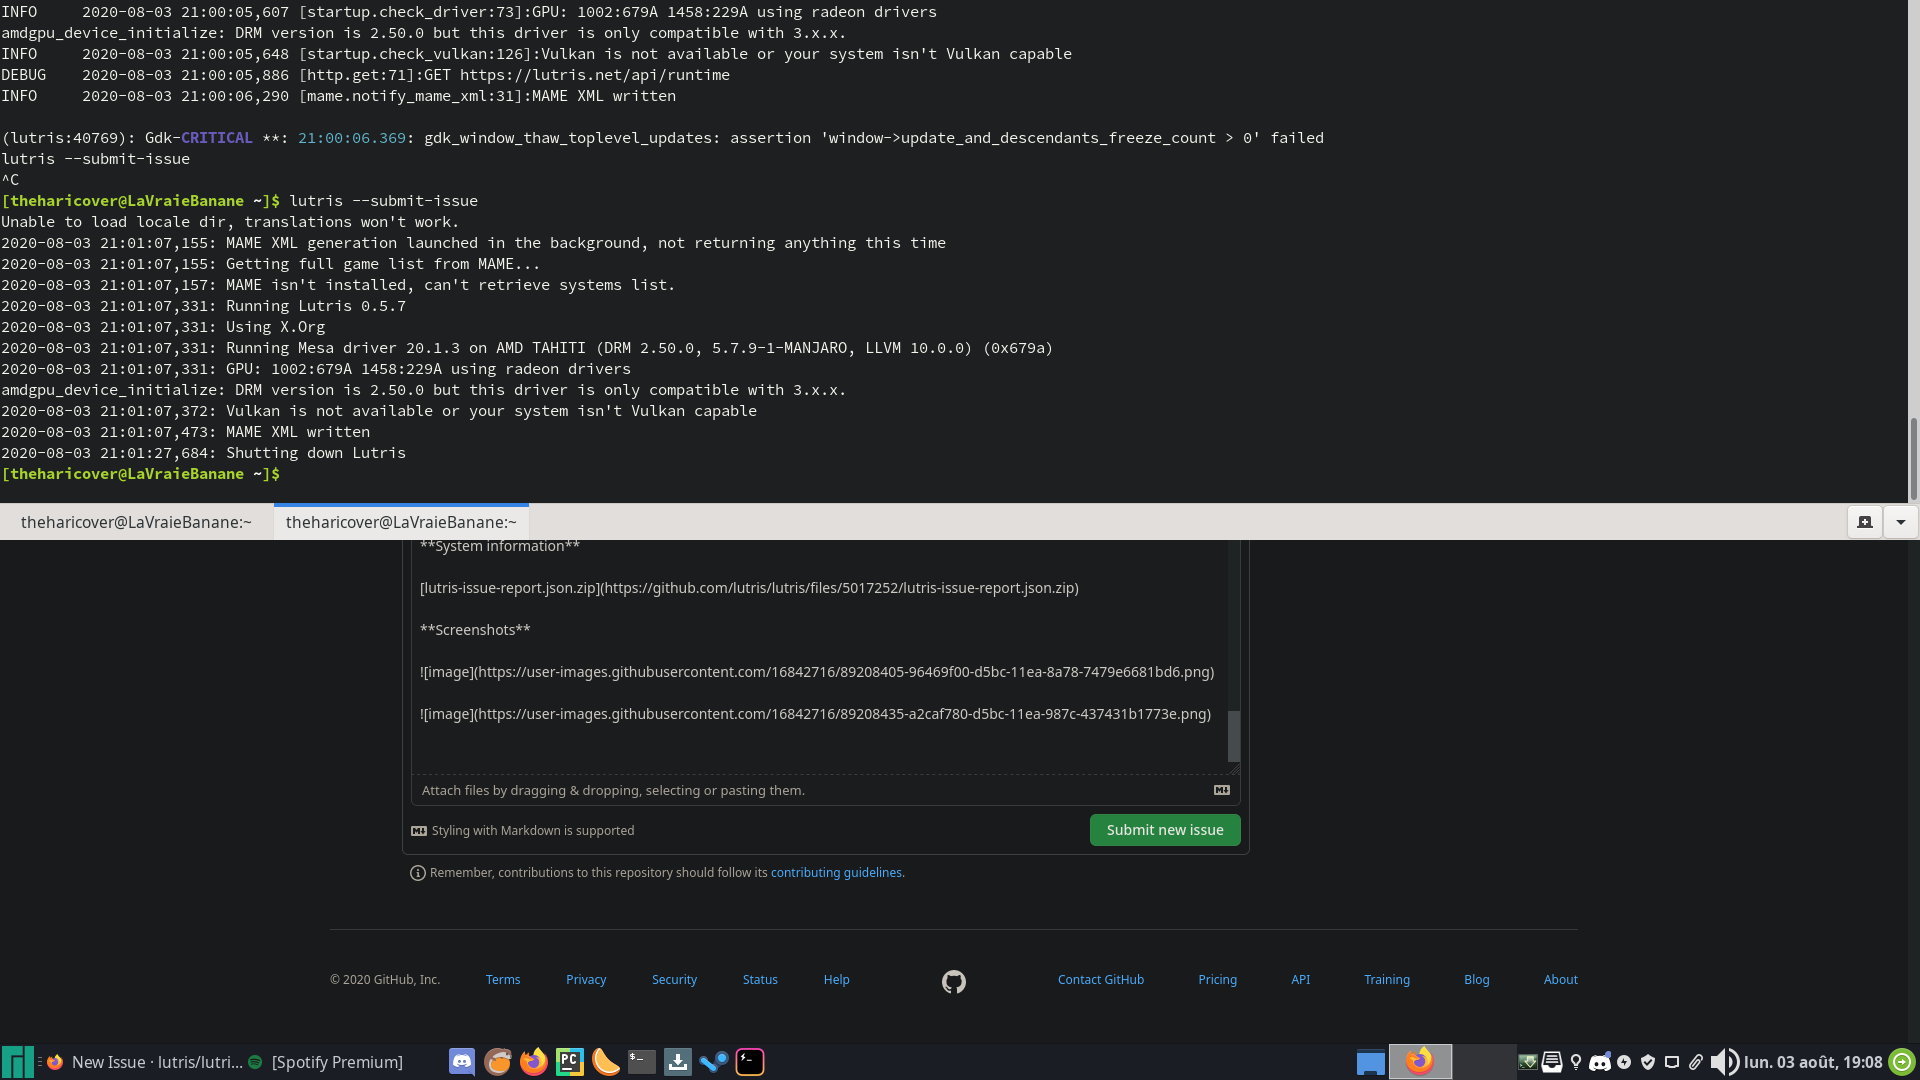Launch Discord from the taskbar
This screenshot has width=1920, height=1080.
tap(462, 1062)
